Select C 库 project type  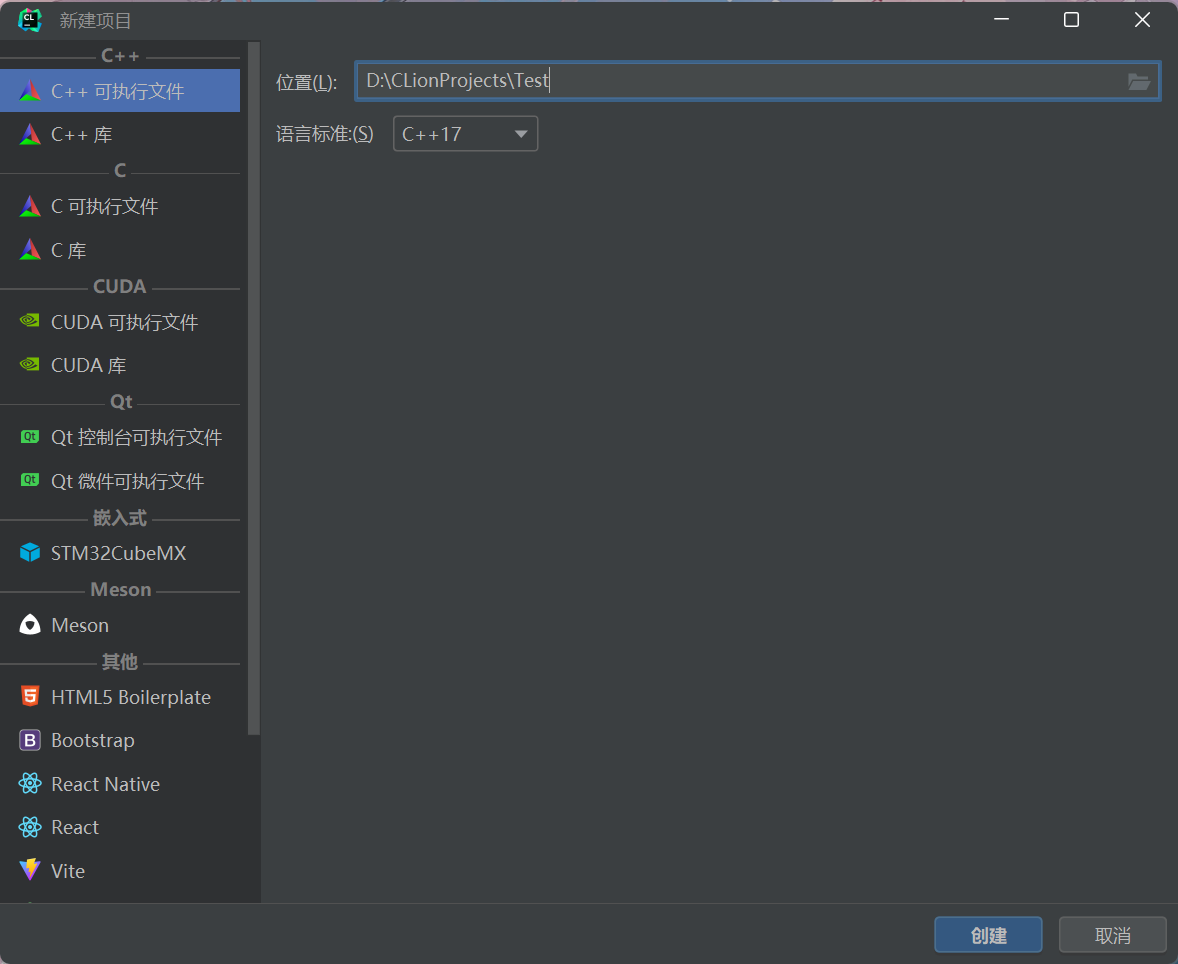[x=68, y=250]
